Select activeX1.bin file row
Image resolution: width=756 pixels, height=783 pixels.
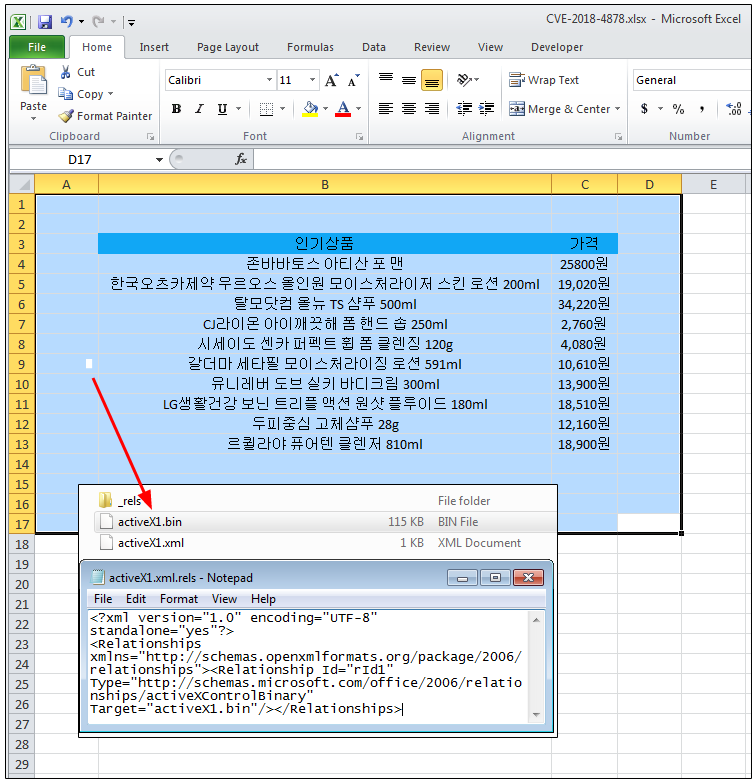pyautogui.click(x=325, y=522)
